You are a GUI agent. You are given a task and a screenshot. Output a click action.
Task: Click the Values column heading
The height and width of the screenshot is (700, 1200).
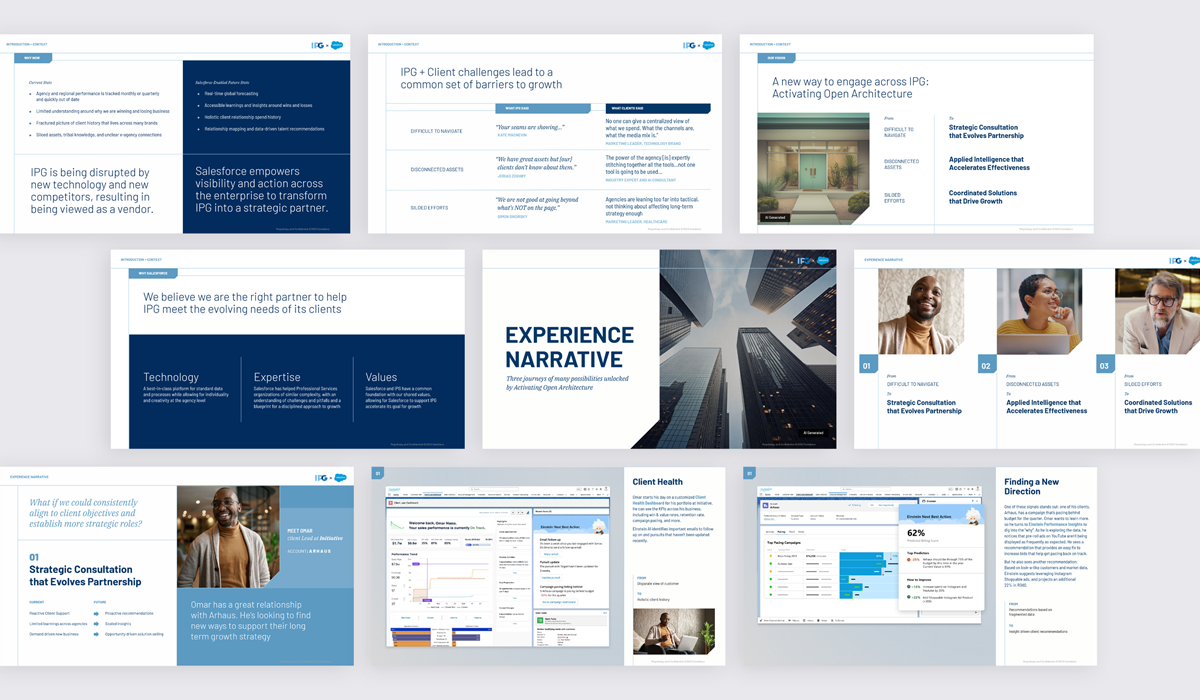pyautogui.click(x=381, y=377)
